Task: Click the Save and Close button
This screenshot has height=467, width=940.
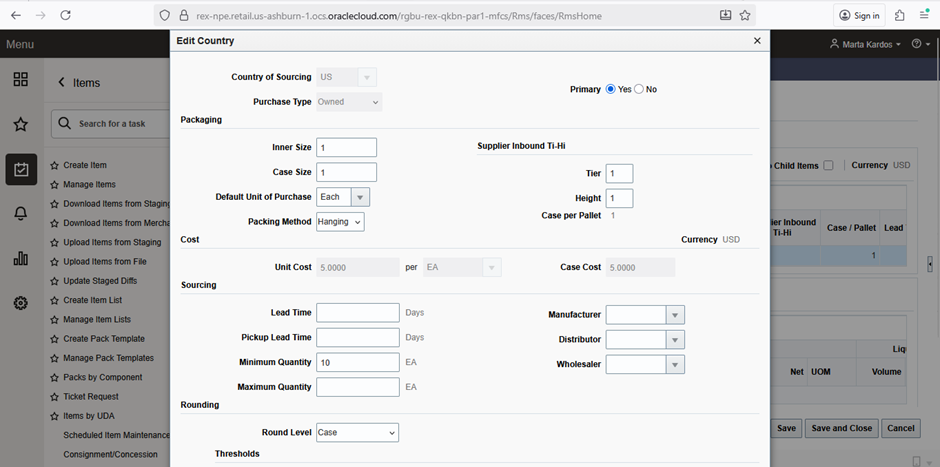Action: pyautogui.click(x=841, y=428)
